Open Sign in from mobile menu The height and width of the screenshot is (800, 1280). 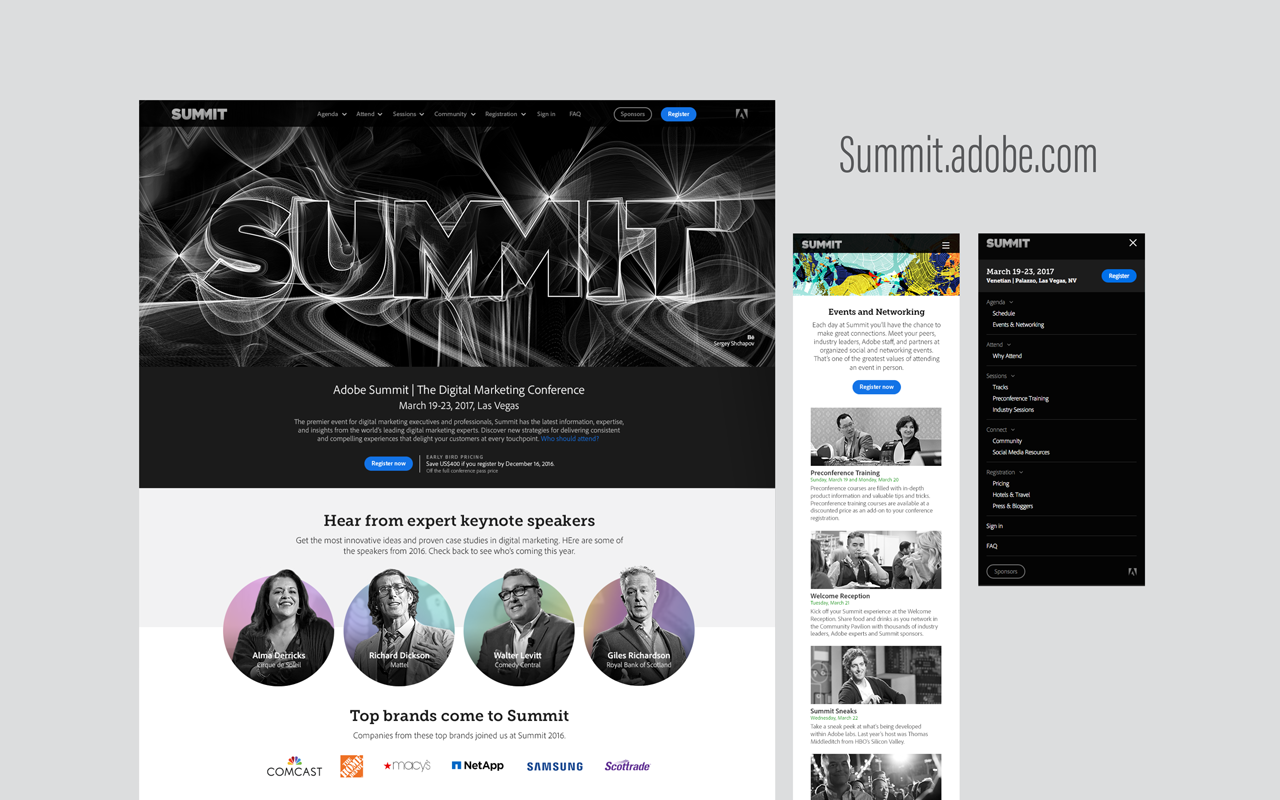point(994,526)
